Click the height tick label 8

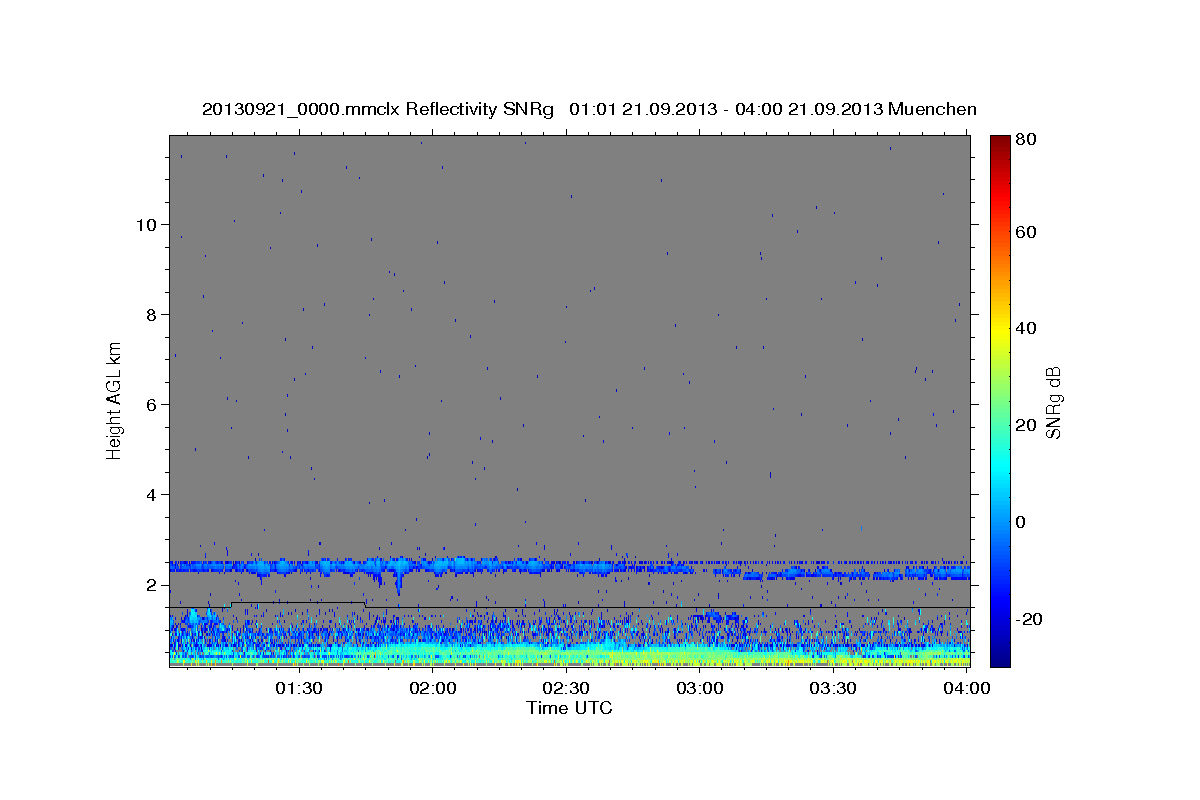pyautogui.click(x=150, y=314)
